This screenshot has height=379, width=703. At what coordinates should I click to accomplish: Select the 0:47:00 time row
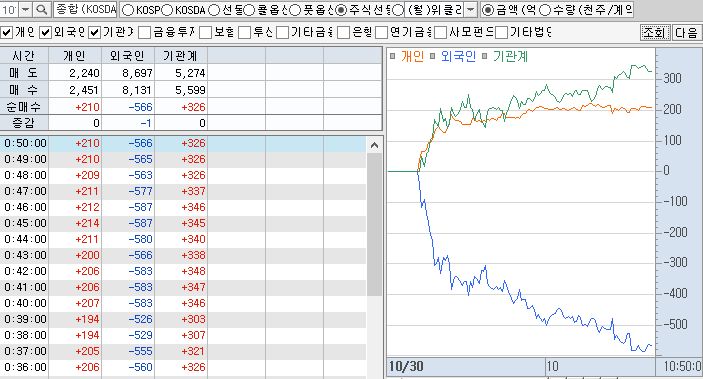click(183, 191)
